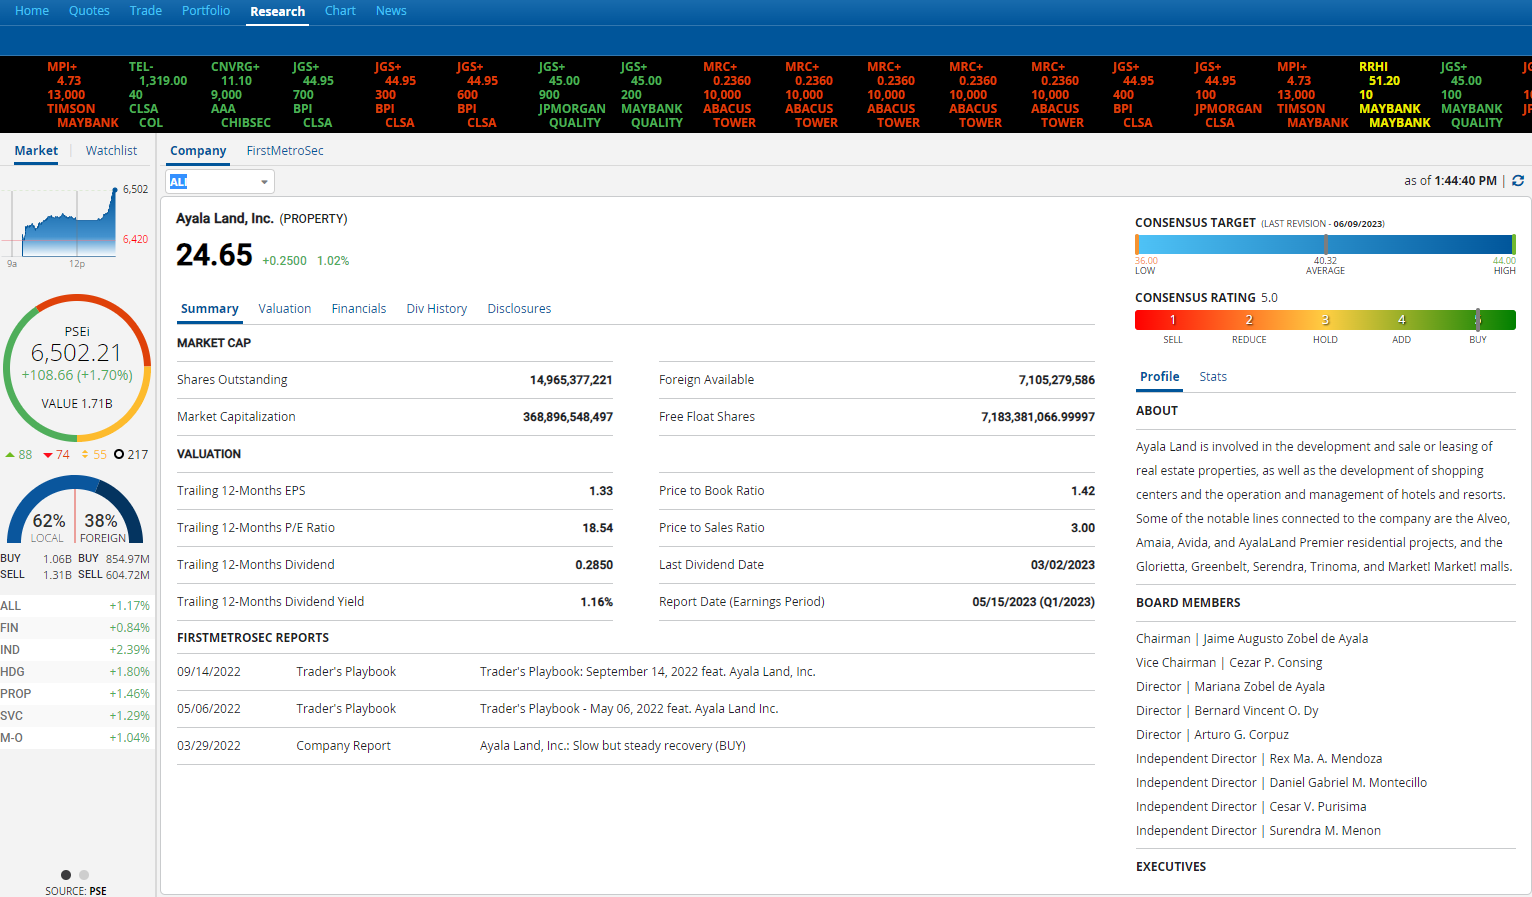Screen dimensions: 1532x897
Task: Click the BUY rating marker
Action: 1477,320
